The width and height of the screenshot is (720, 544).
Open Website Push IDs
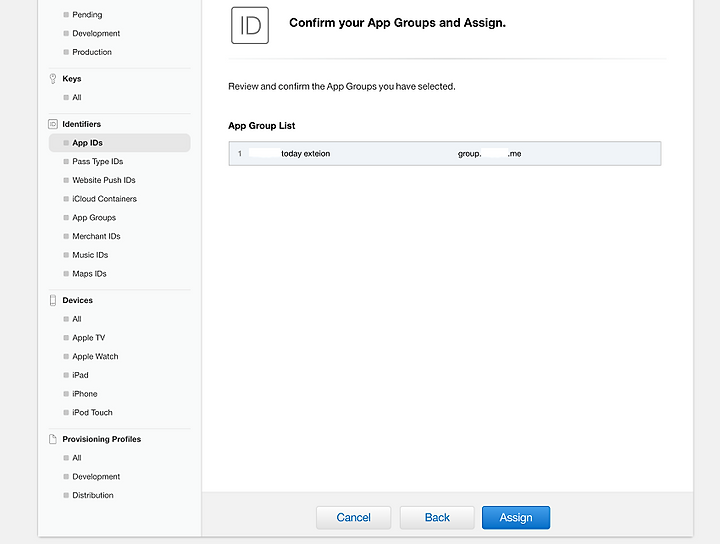click(104, 180)
